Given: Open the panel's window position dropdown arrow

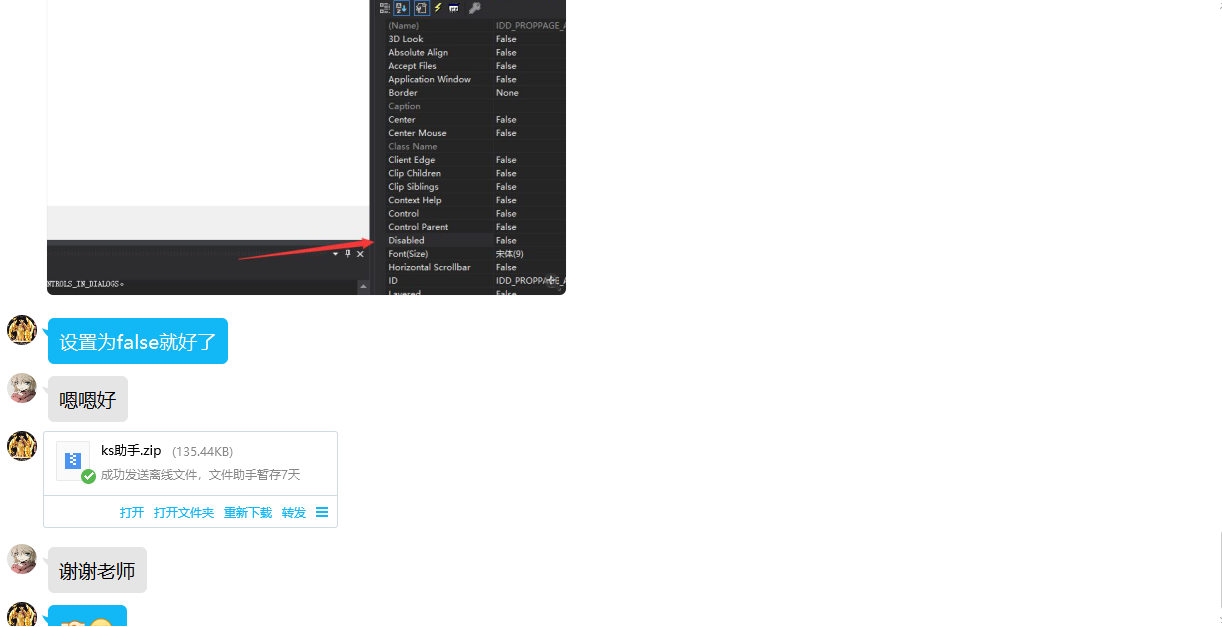Looking at the screenshot, I should (x=336, y=254).
